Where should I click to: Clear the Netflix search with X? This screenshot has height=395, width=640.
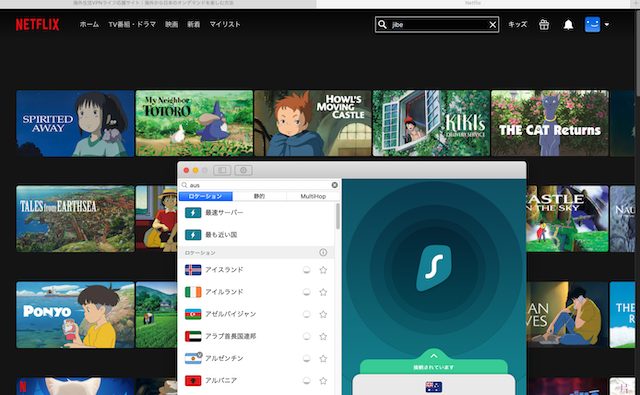[493, 25]
